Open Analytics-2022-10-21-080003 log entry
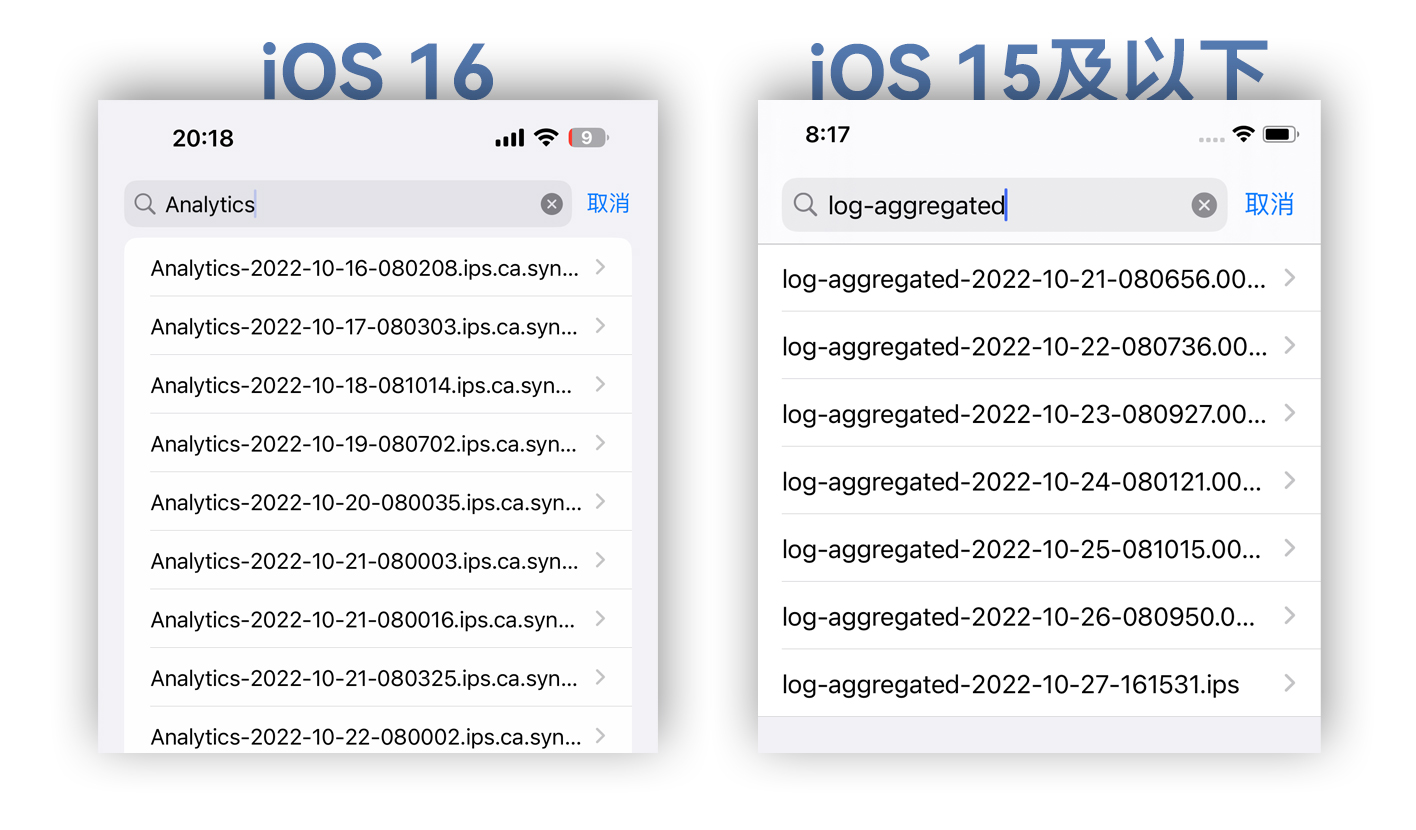 point(378,560)
